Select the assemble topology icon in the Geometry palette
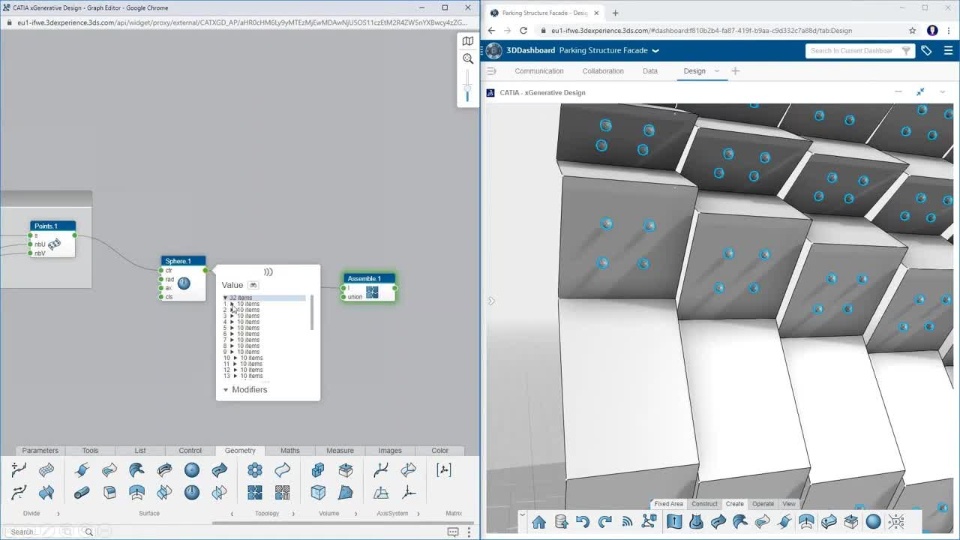This screenshot has width=960, height=540. (255, 492)
